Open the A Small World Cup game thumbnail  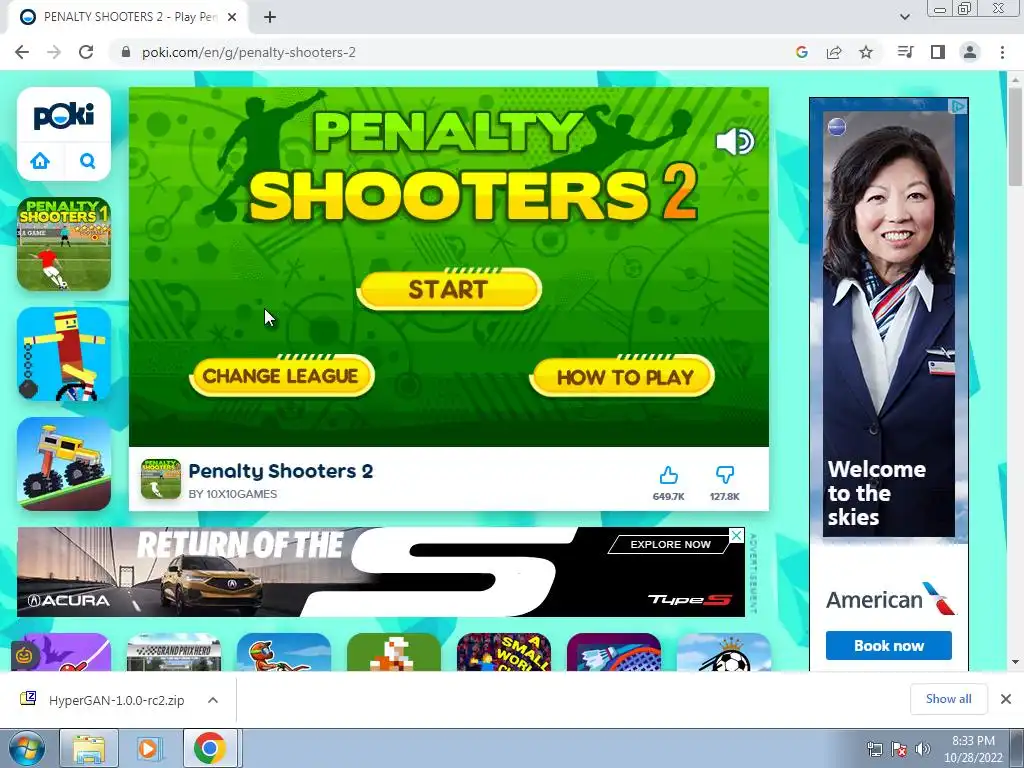[504, 652]
